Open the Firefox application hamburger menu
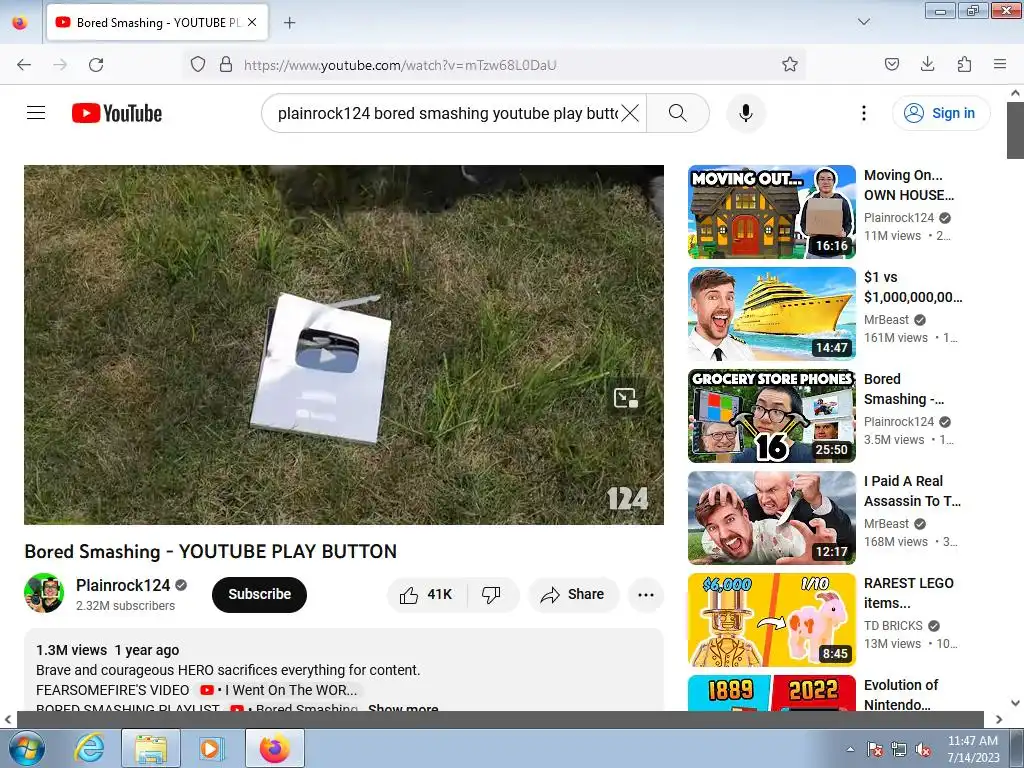The width and height of the screenshot is (1024, 768). pyautogui.click(x=1000, y=65)
